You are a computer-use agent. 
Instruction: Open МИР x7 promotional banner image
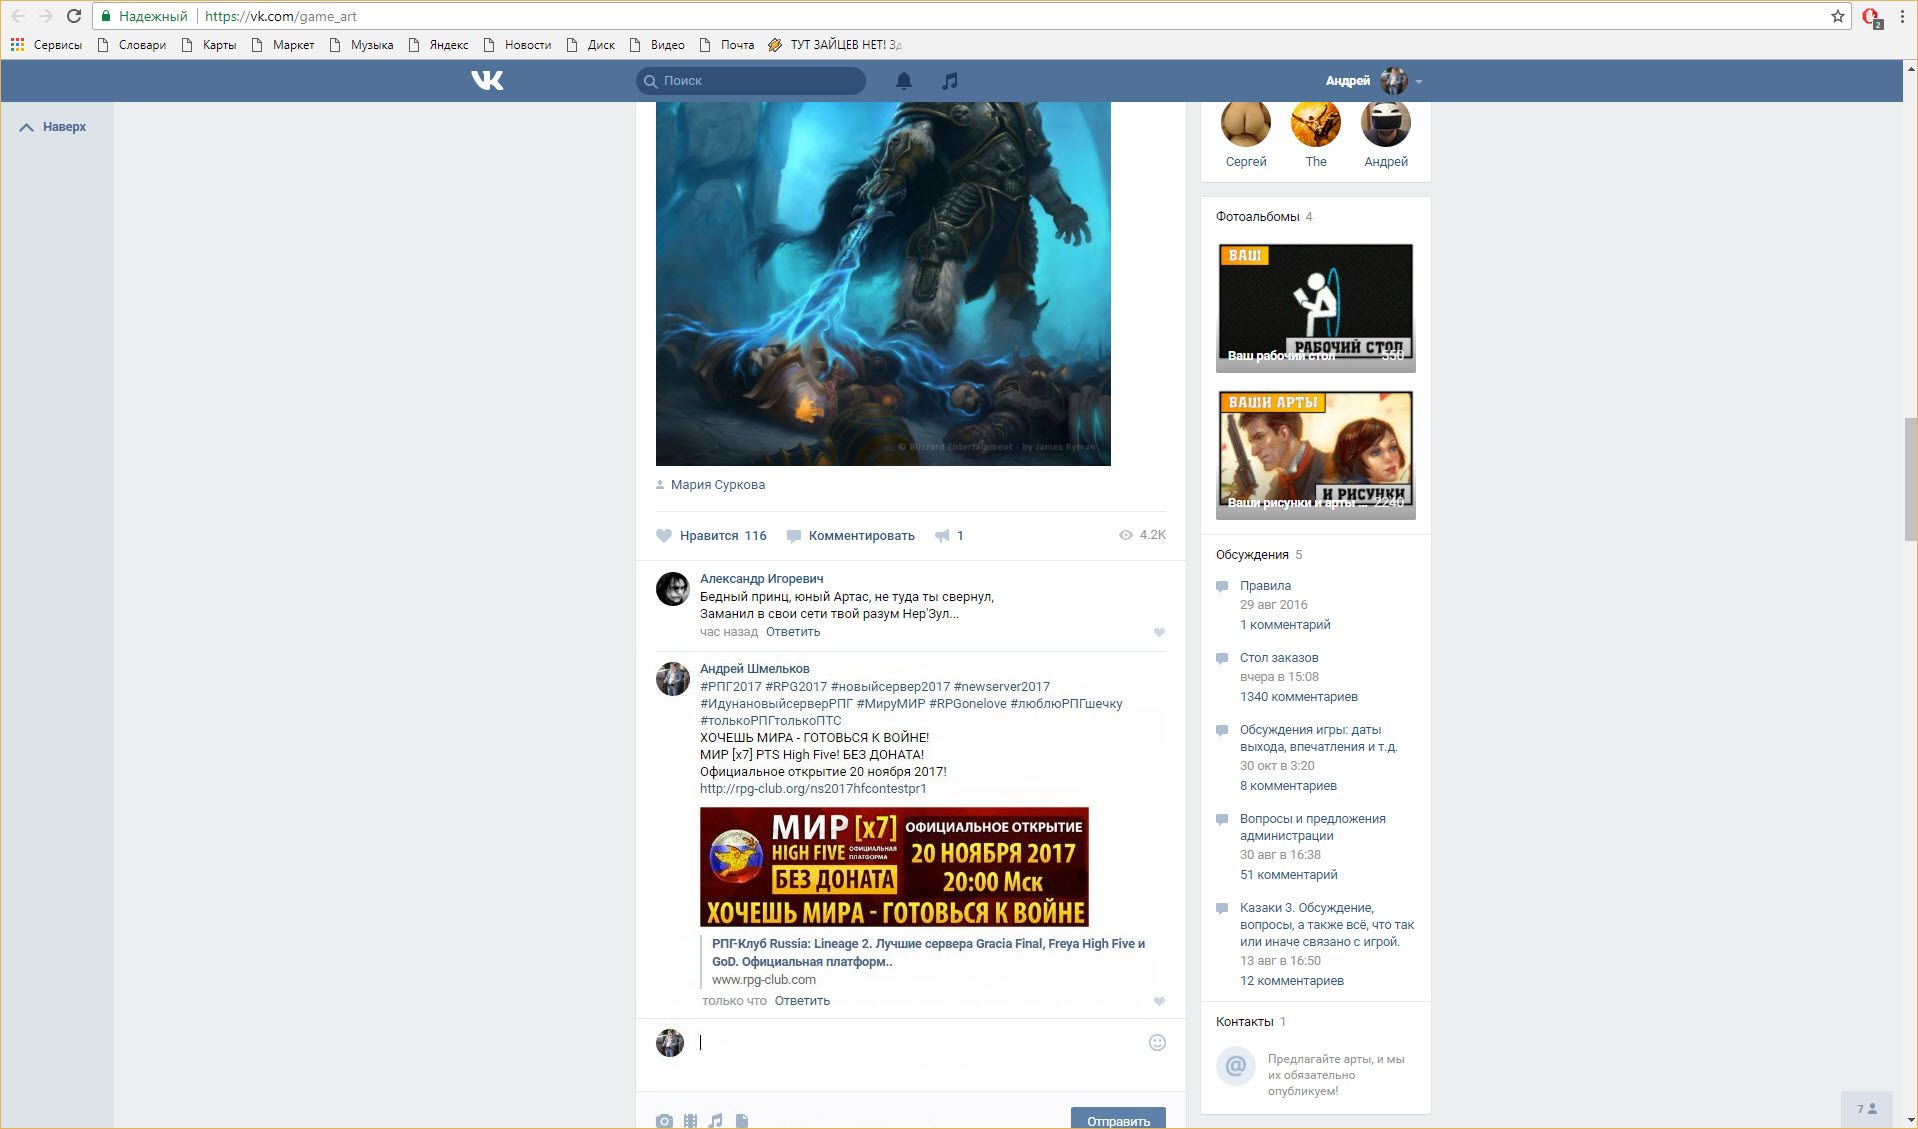[x=894, y=867]
